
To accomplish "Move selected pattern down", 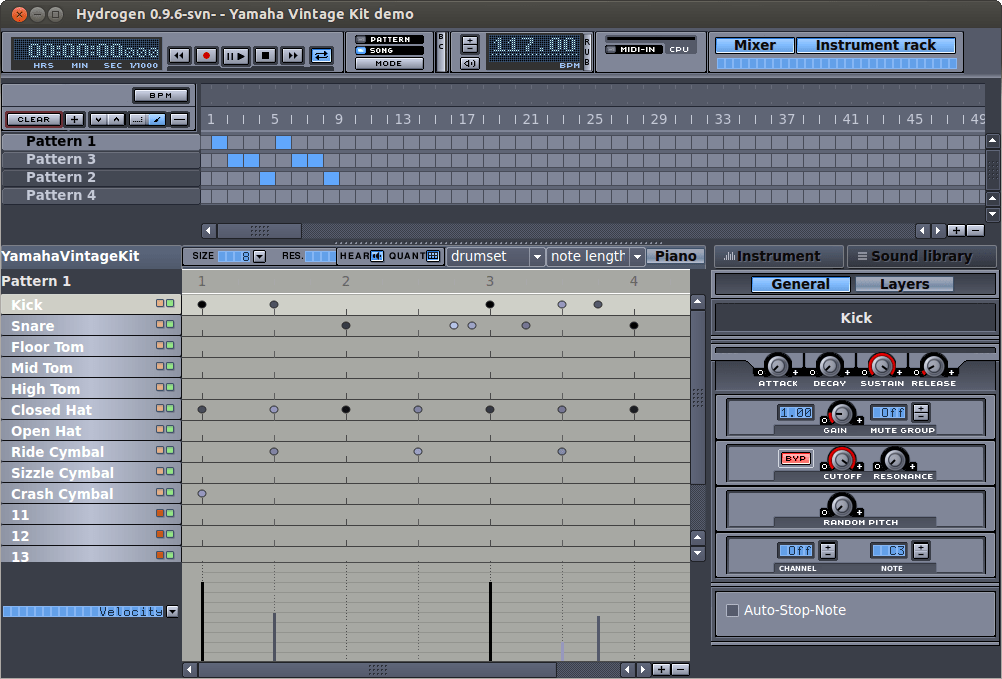I will 98,119.
